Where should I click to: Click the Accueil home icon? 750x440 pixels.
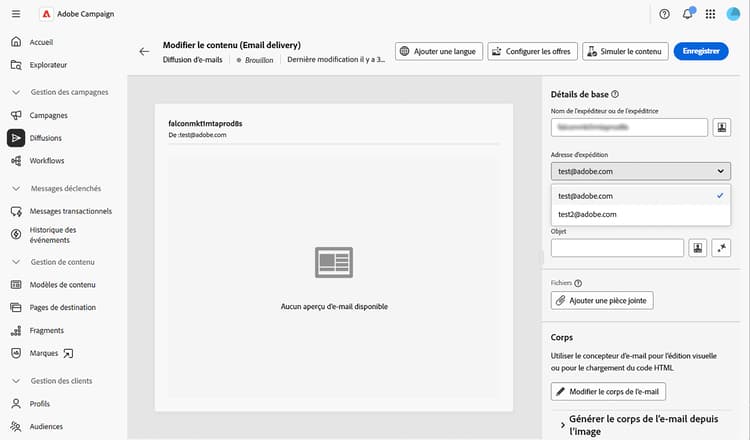click(x=16, y=42)
